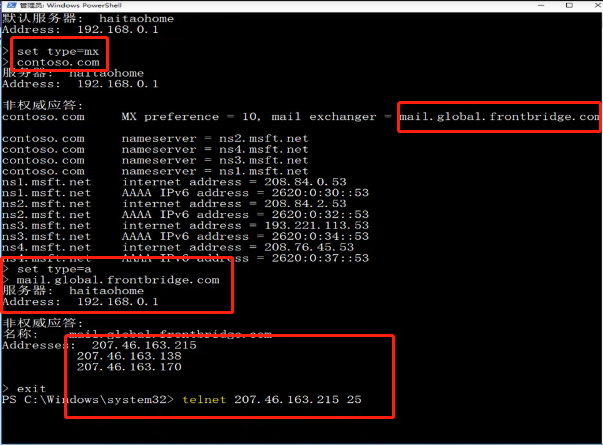603x445 pixels.
Task: Click the 'nameserver = ns1.msft.net' entry
Action: (x=215, y=170)
